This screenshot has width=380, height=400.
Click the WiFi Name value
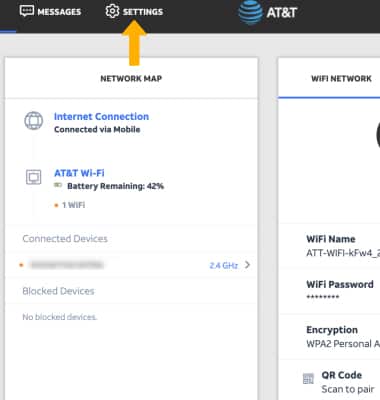[x=343, y=253]
